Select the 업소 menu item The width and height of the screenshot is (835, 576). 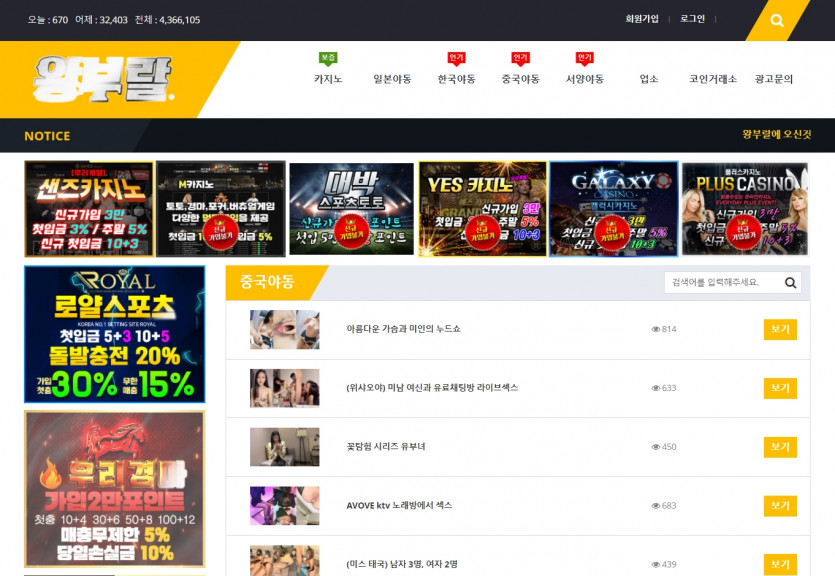click(648, 79)
